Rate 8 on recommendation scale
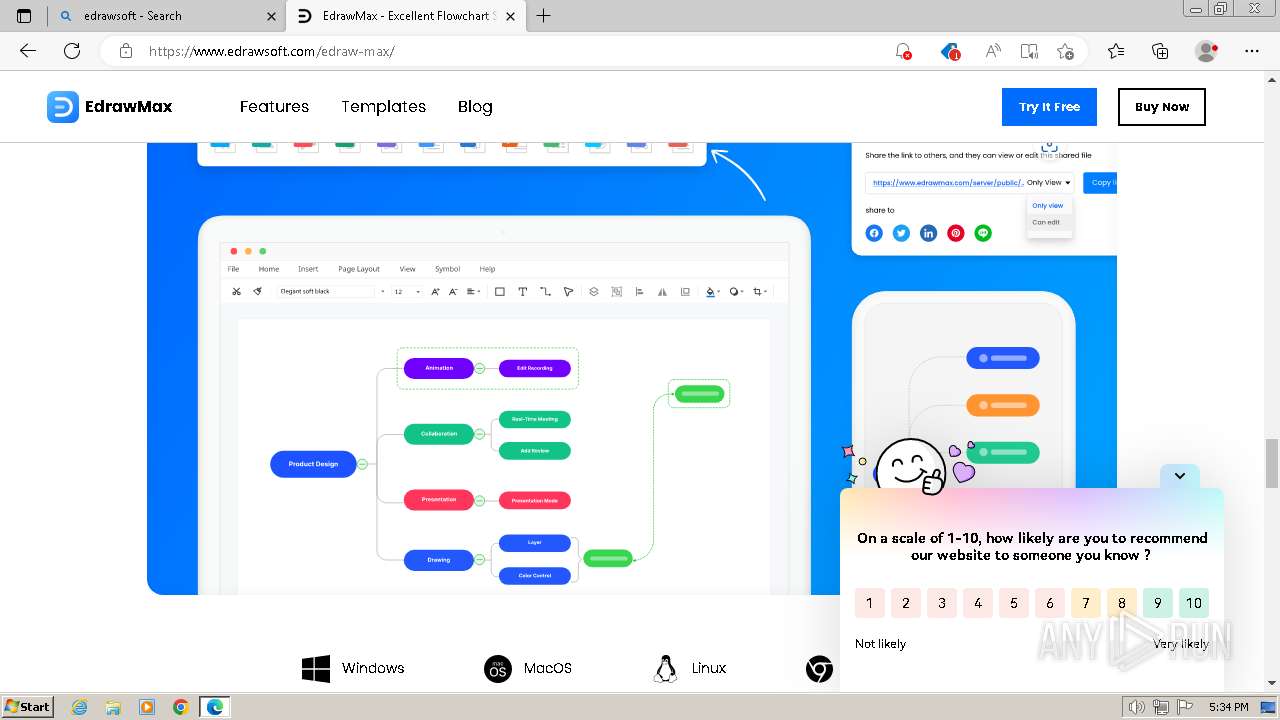The width and height of the screenshot is (1280, 720). (x=1122, y=603)
